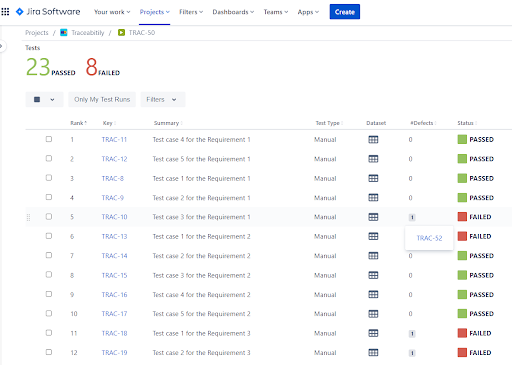Image resolution: width=512 pixels, height=365 pixels.
Task: Open dataset icon for TRAC-16
Action: point(373,295)
